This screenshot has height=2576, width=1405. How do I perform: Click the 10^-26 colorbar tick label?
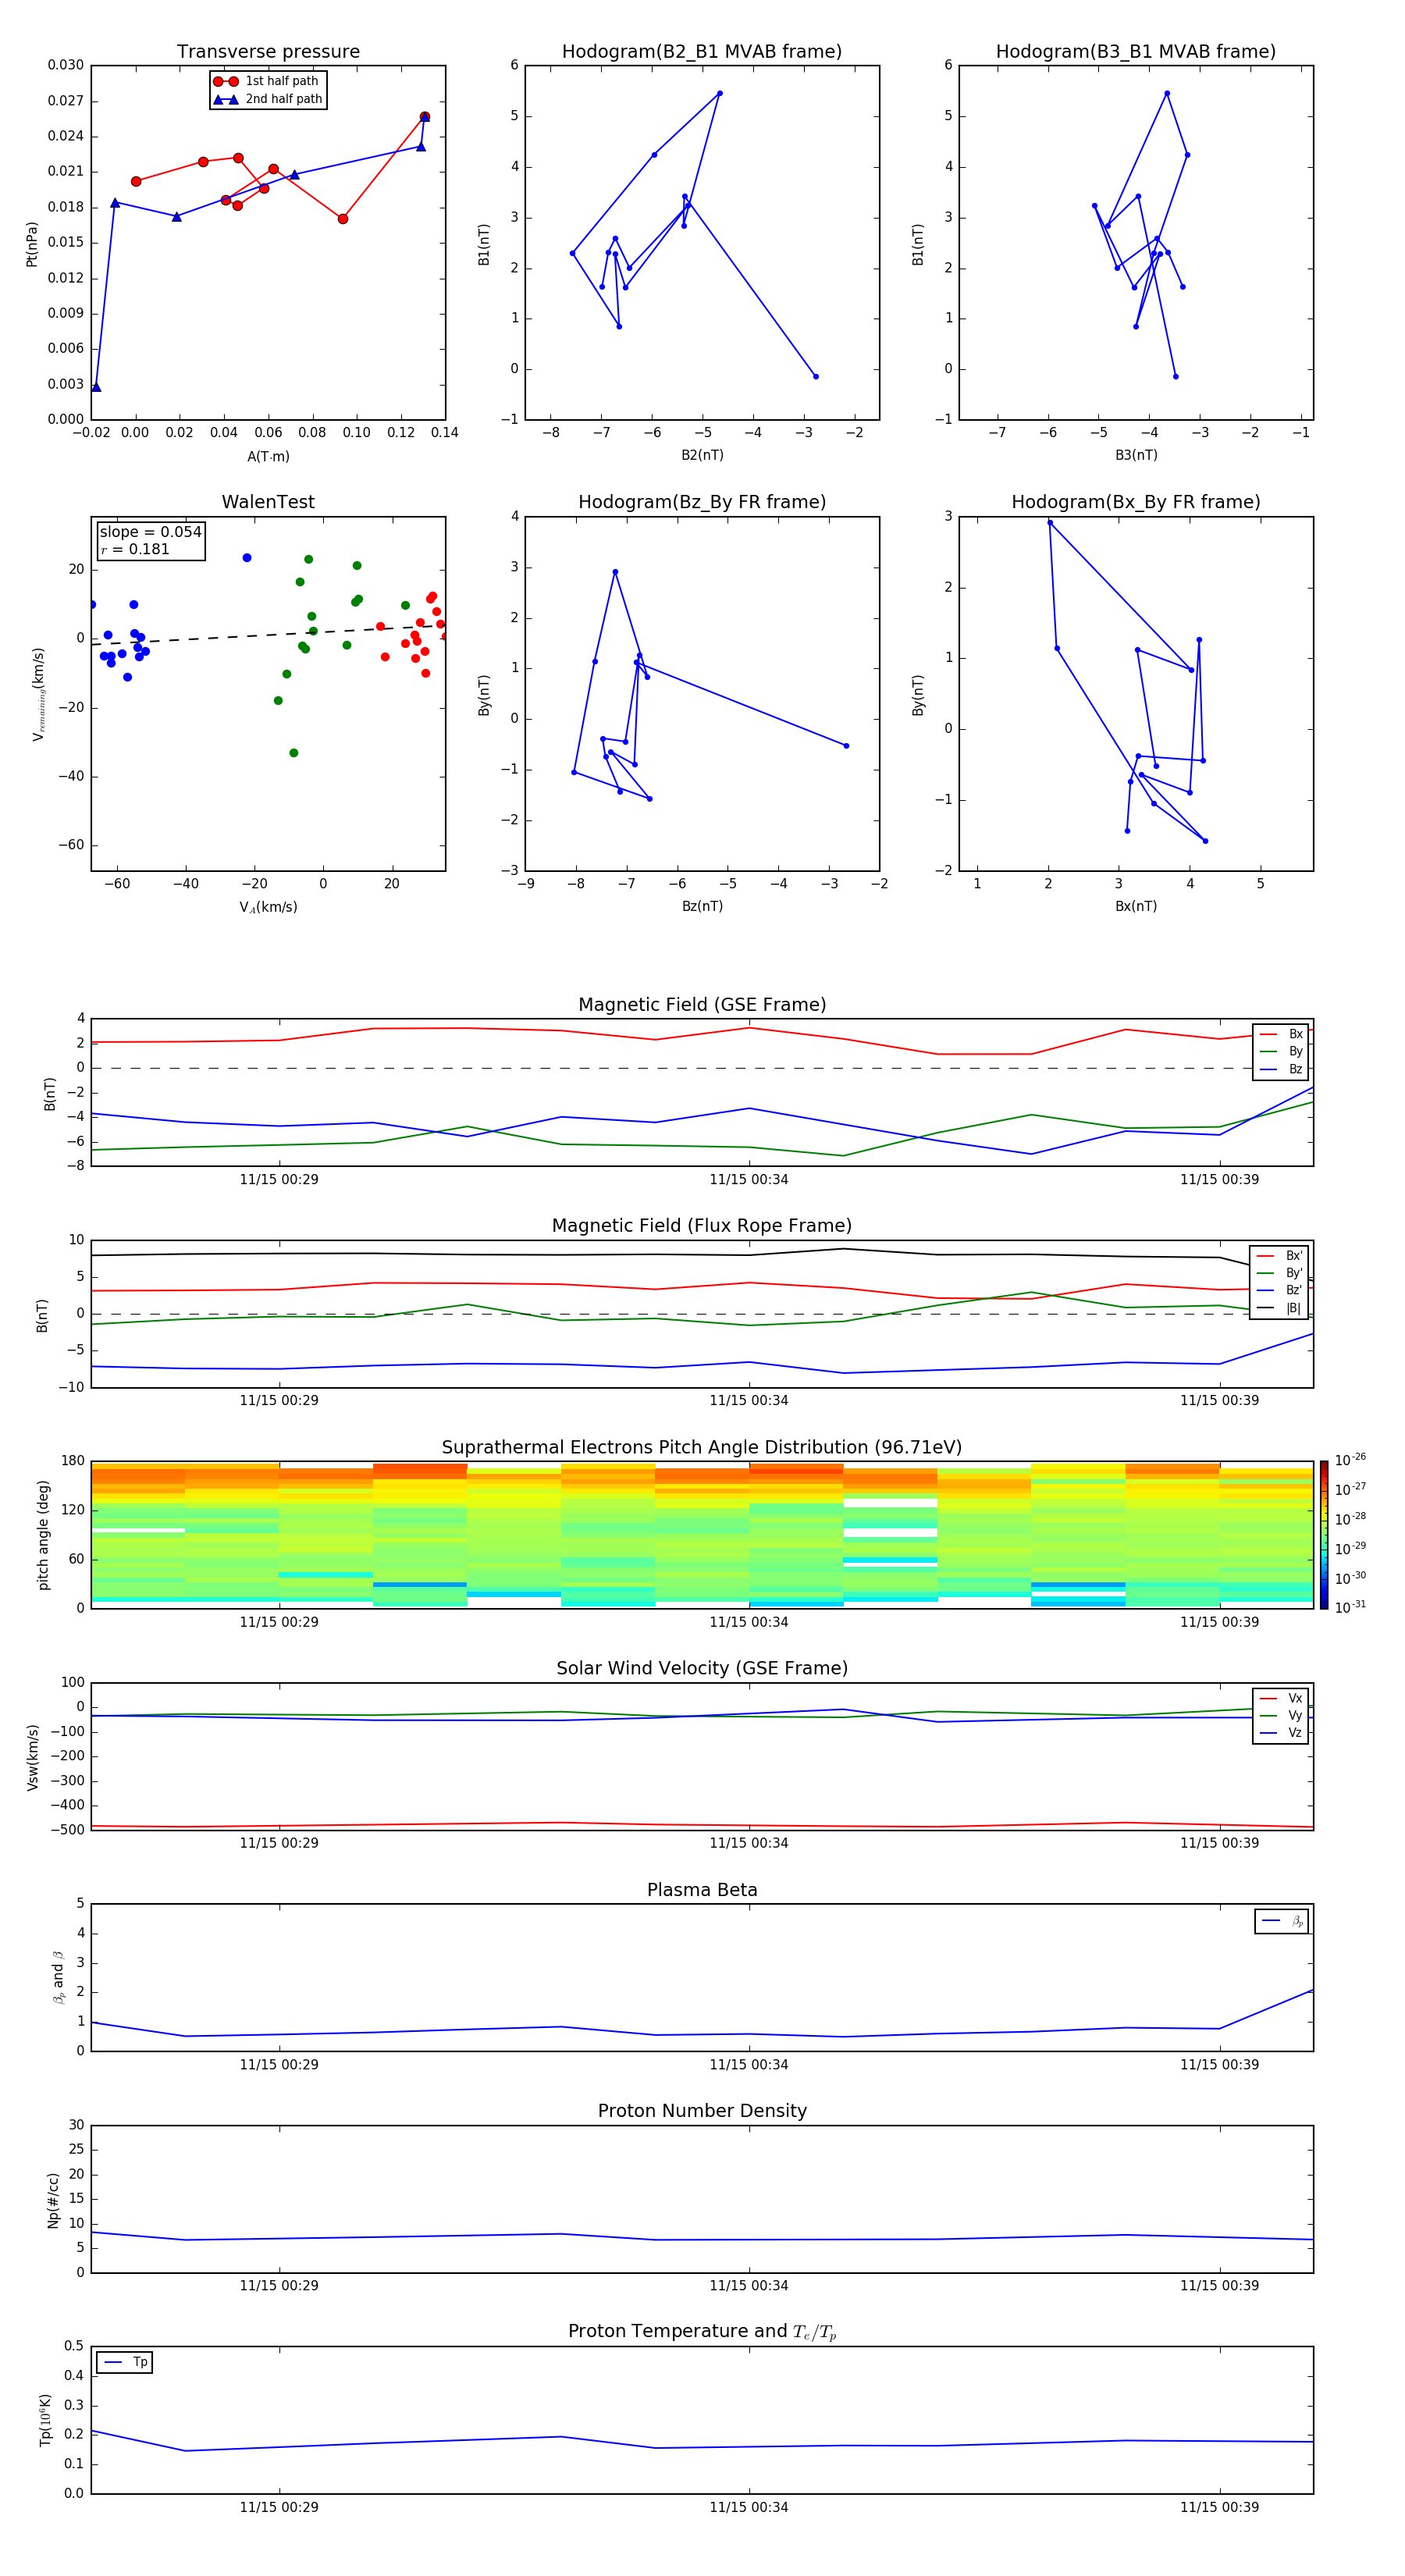coord(1350,1460)
